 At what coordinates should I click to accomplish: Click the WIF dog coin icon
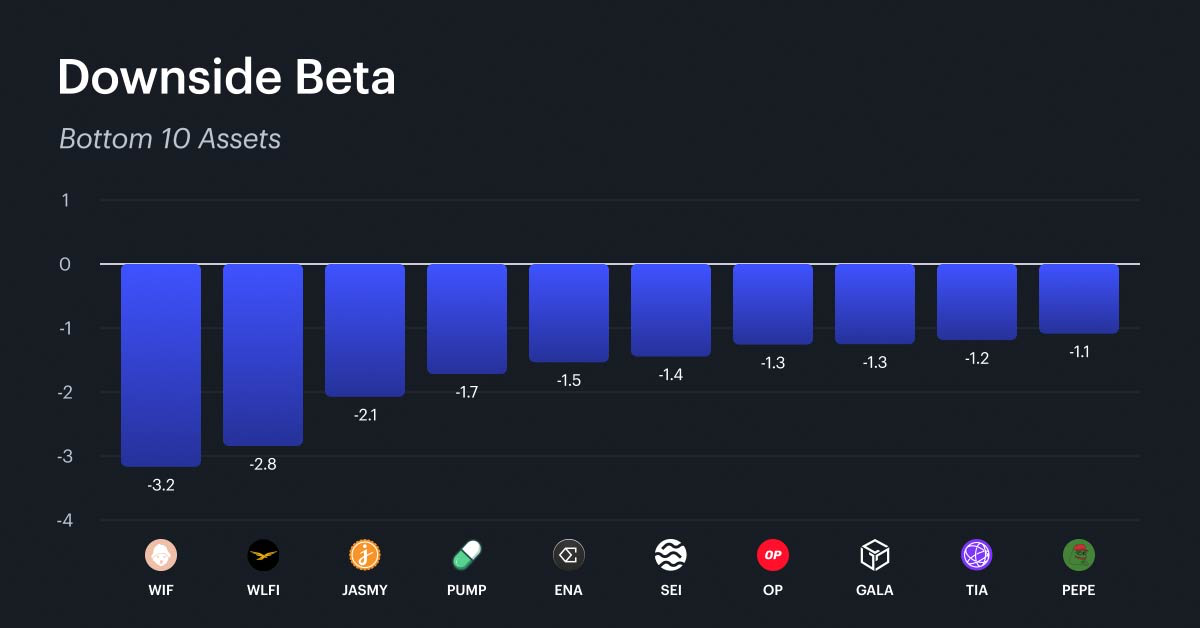tap(161, 554)
